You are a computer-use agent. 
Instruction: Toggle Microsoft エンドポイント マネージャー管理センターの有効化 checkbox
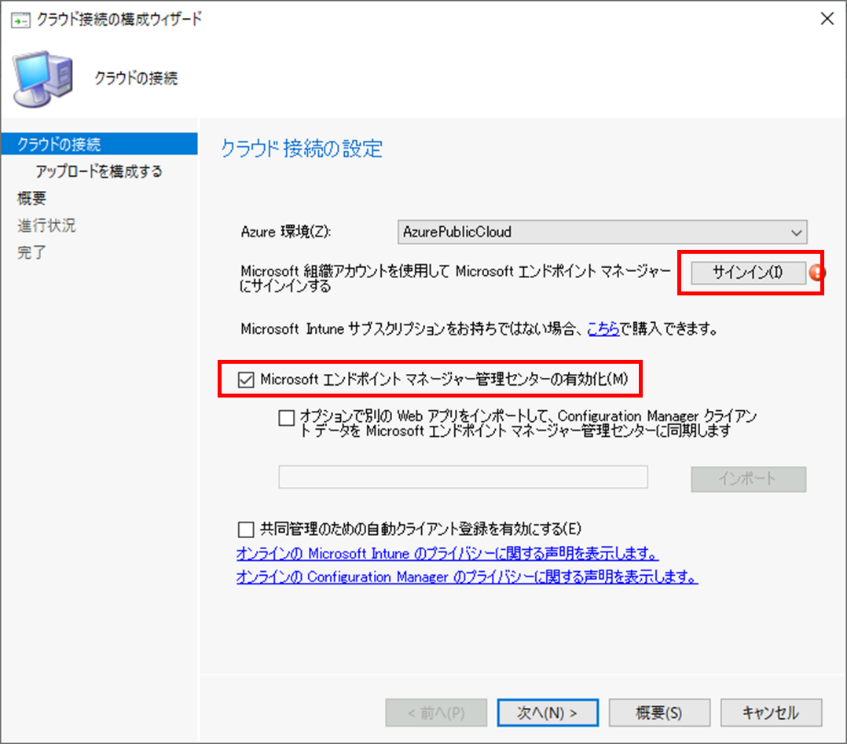pyautogui.click(x=246, y=380)
